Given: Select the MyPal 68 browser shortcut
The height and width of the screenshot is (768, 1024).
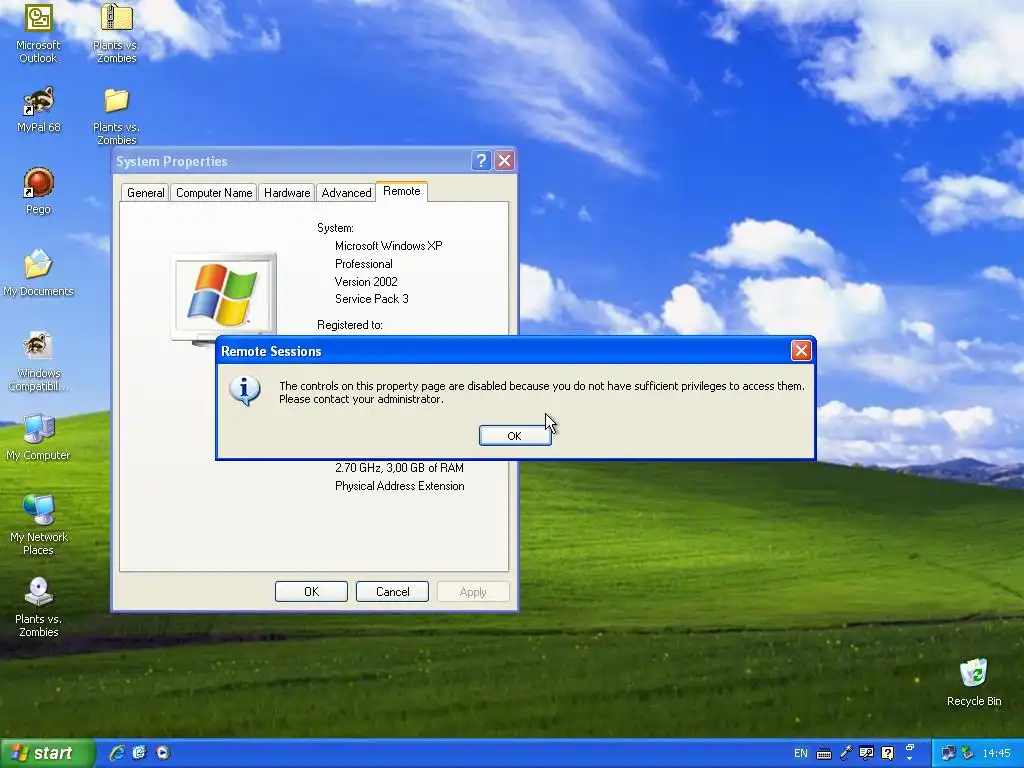Looking at the screenshot, I should click(x=38, y=110).
